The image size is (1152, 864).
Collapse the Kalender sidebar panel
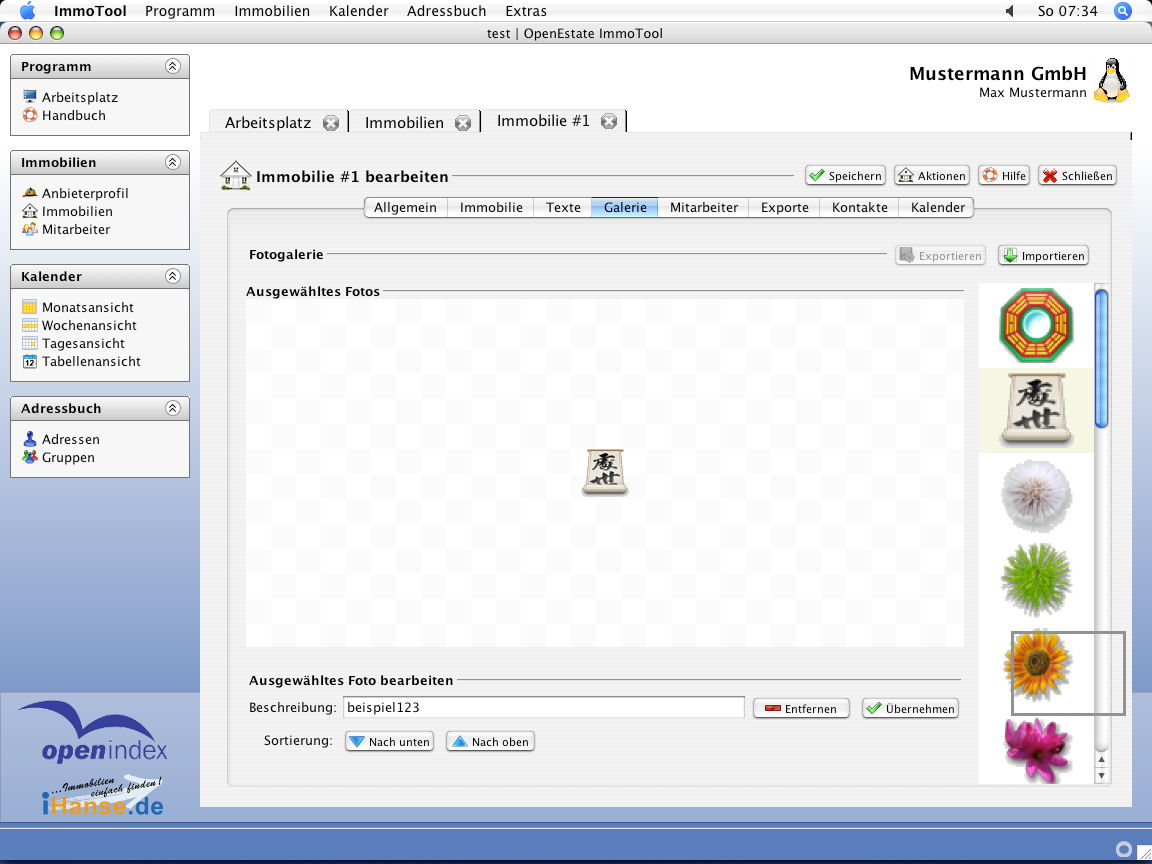[173, 277]
